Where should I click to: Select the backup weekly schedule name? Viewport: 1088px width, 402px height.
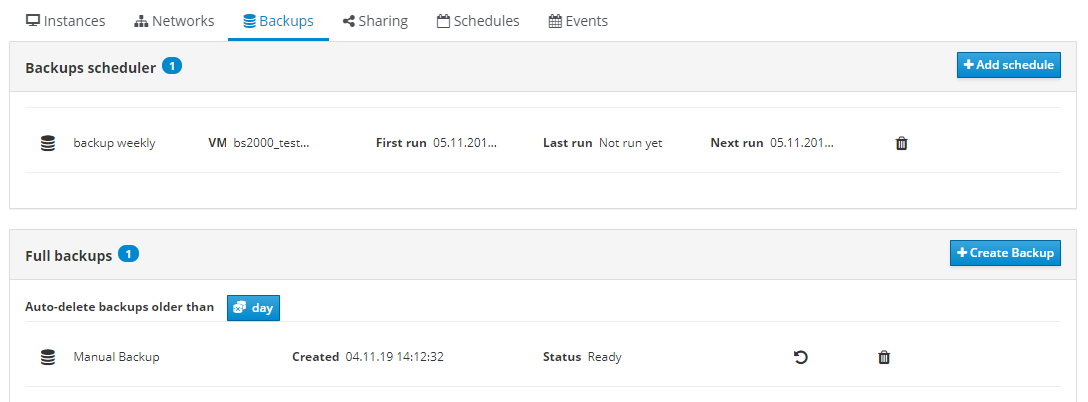[114, 143]
